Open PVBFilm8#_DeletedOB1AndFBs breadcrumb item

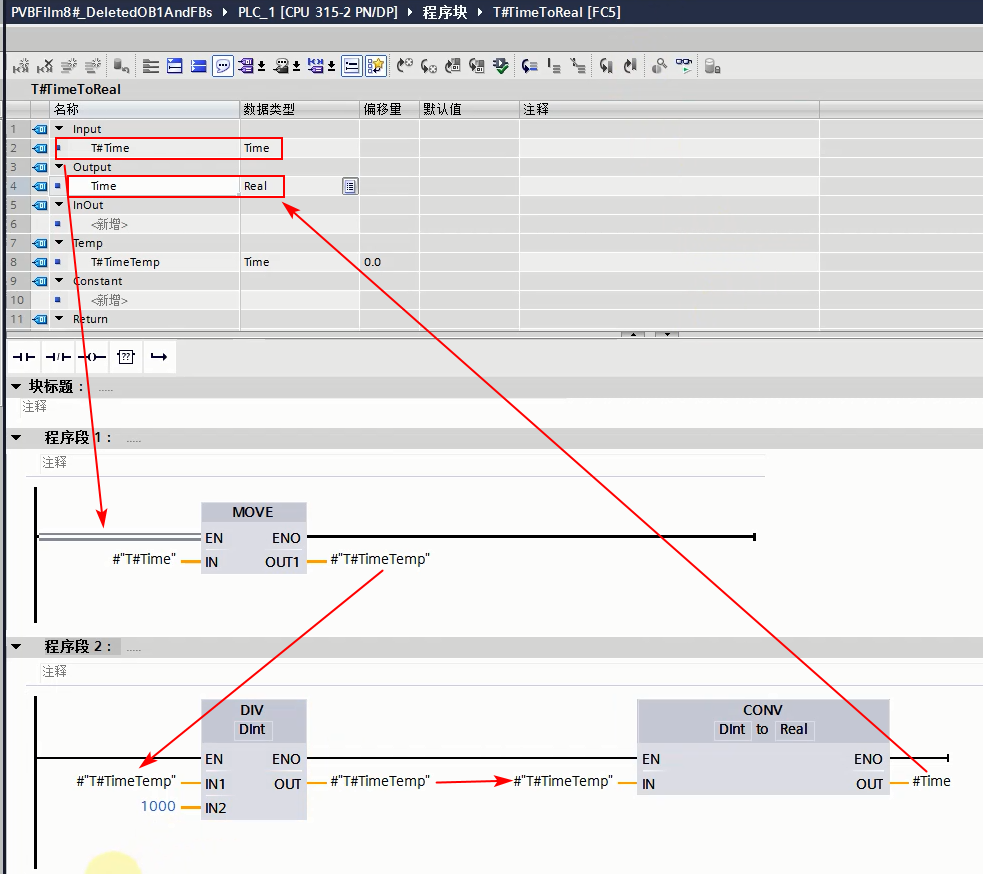click(112, 12)
